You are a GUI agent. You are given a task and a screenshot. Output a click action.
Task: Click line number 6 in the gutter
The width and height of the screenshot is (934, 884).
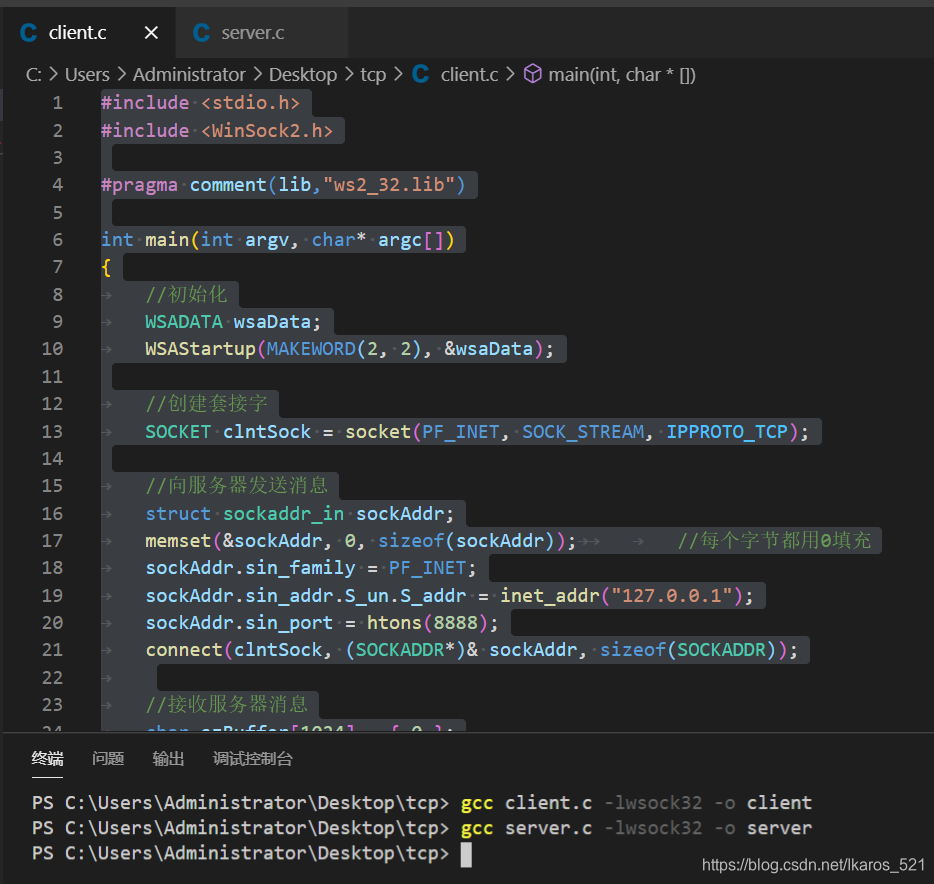(58, 239)
